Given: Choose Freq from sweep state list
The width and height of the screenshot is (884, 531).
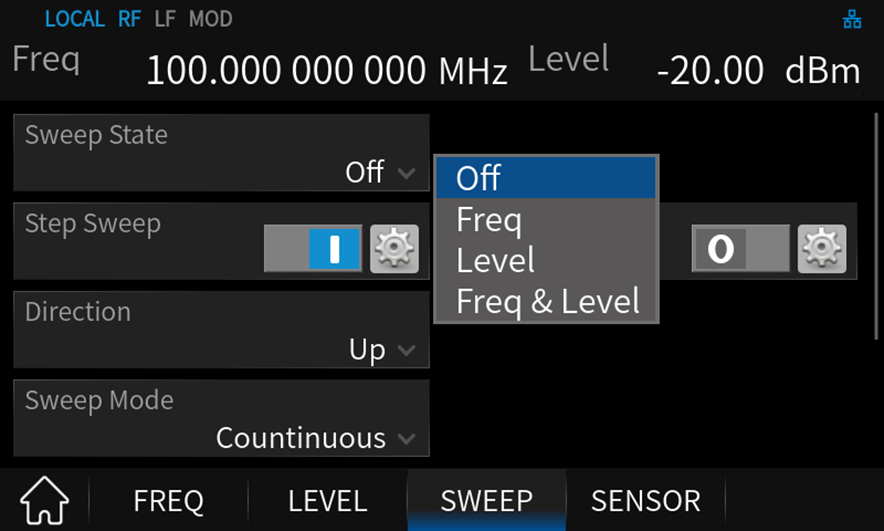Looking at the screenshot, I should point(546,219).
